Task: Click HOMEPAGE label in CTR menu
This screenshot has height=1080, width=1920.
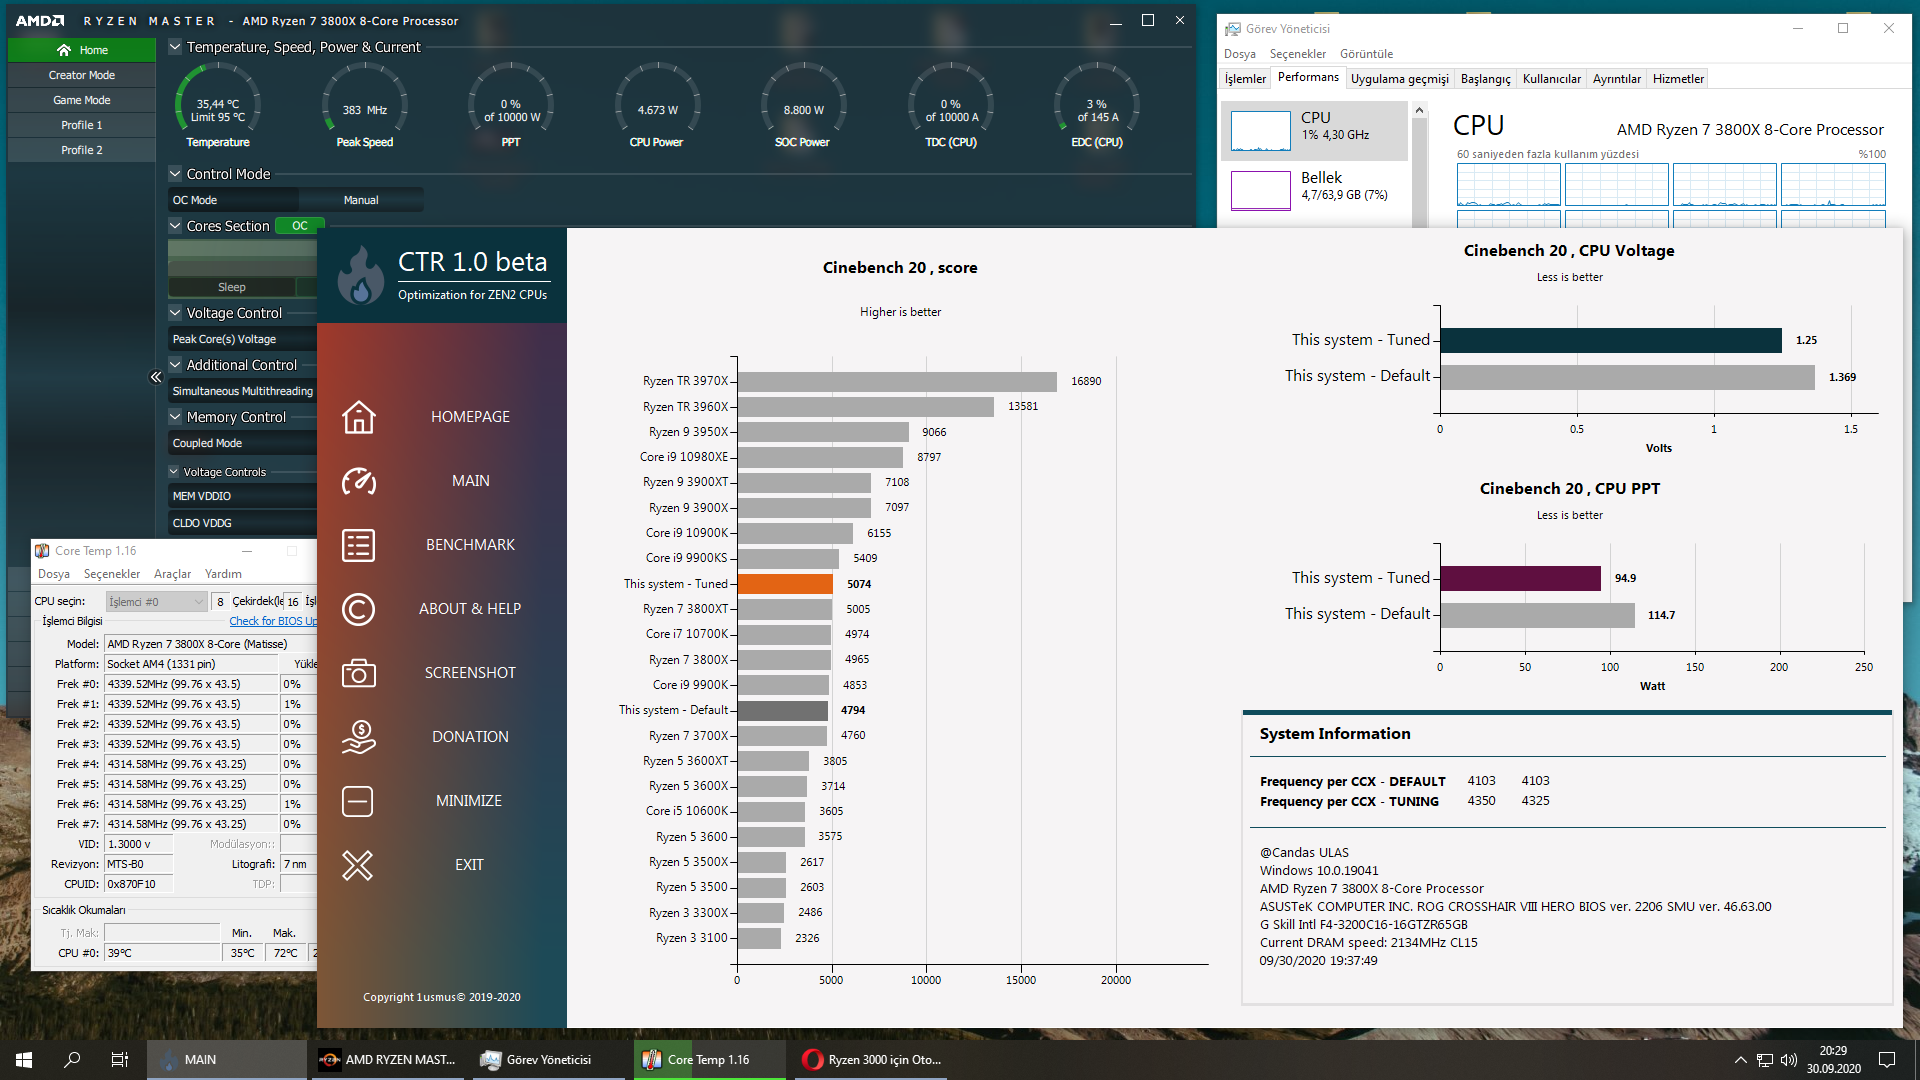Action: pyautogui.click(x=470, y=417)
